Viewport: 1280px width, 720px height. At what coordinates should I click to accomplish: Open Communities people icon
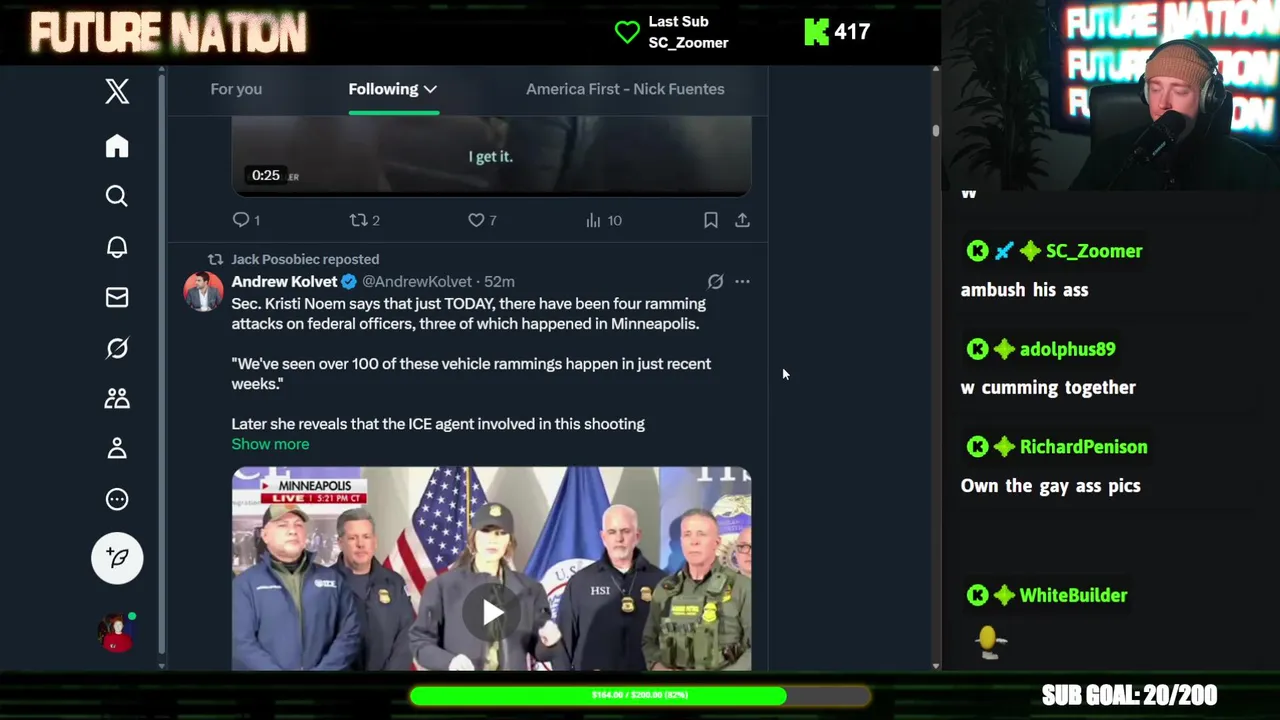pos(117,398)
